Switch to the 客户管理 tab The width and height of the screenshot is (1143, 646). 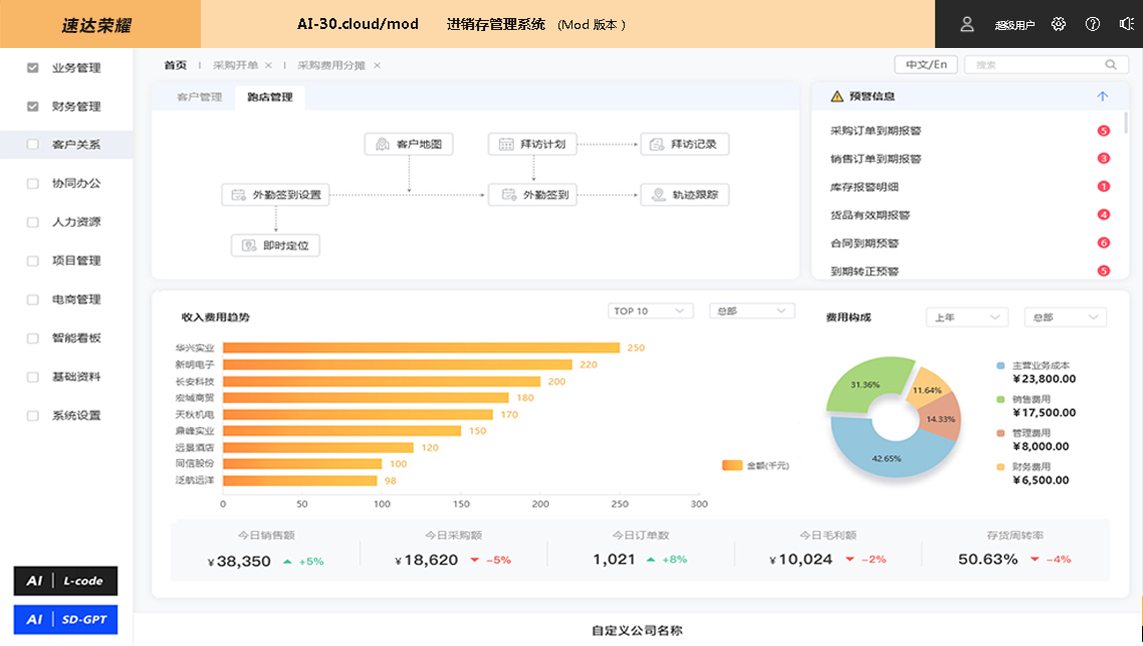click(199, 98)
